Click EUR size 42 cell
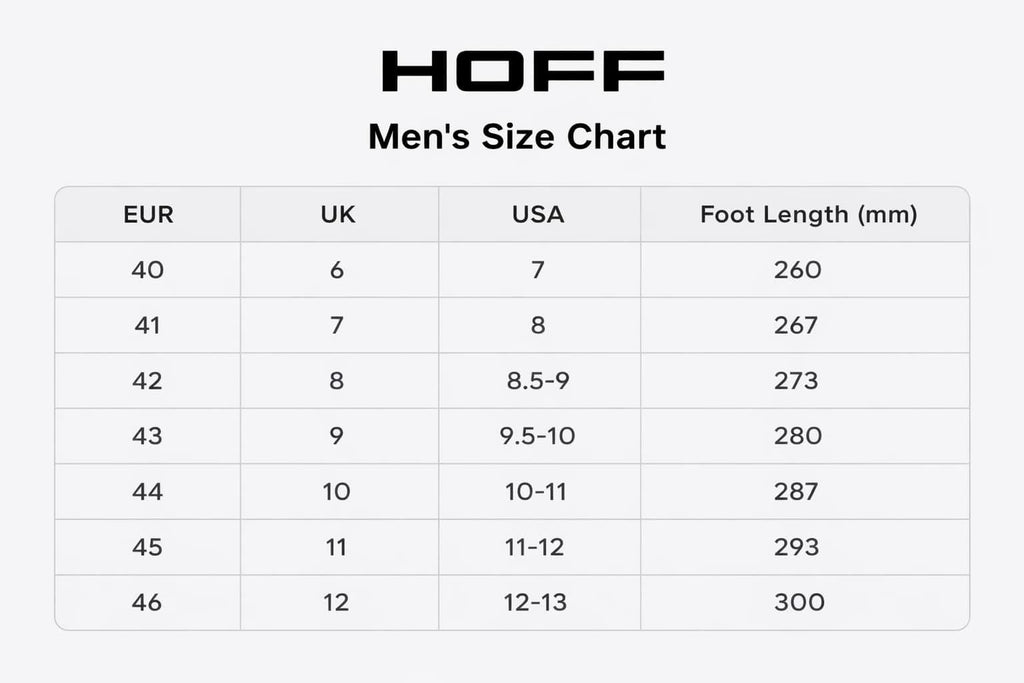Viewport: 1024px width, 683px height. coord(147,380)
